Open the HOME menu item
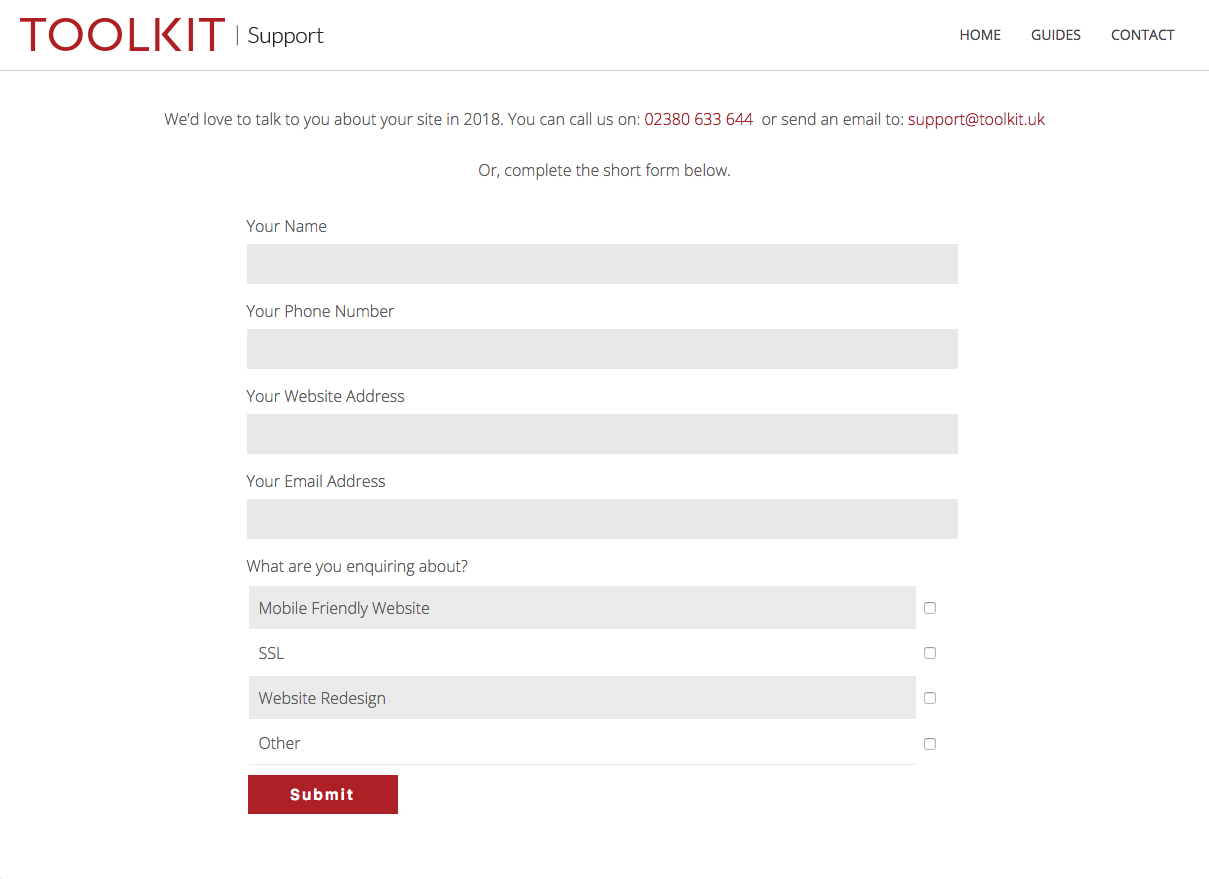This screenshot has width=1209, height=879. tap(980, 35)
